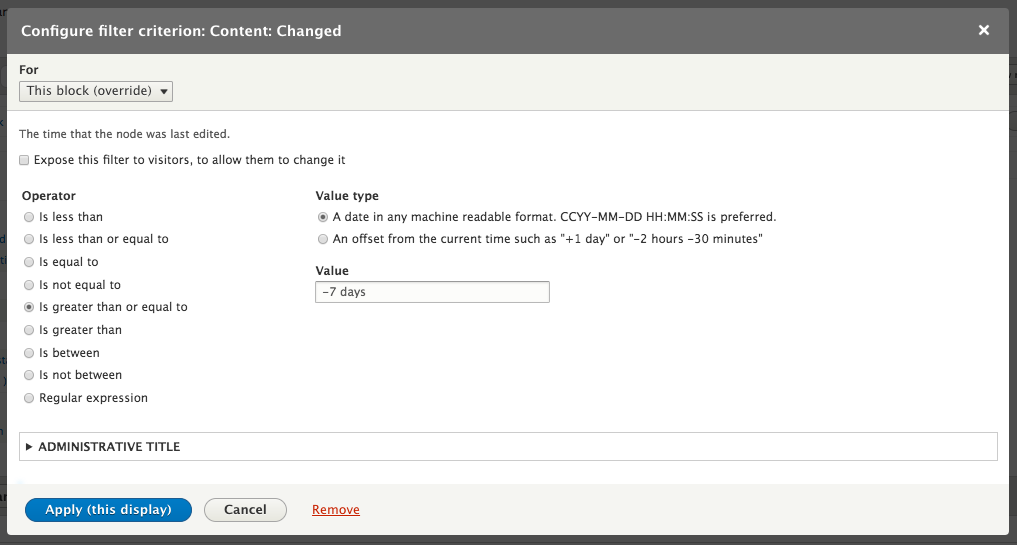The image size is (1017, 545).
Task: Select 'Is less than' operator
Action: [x=29, y=217]
